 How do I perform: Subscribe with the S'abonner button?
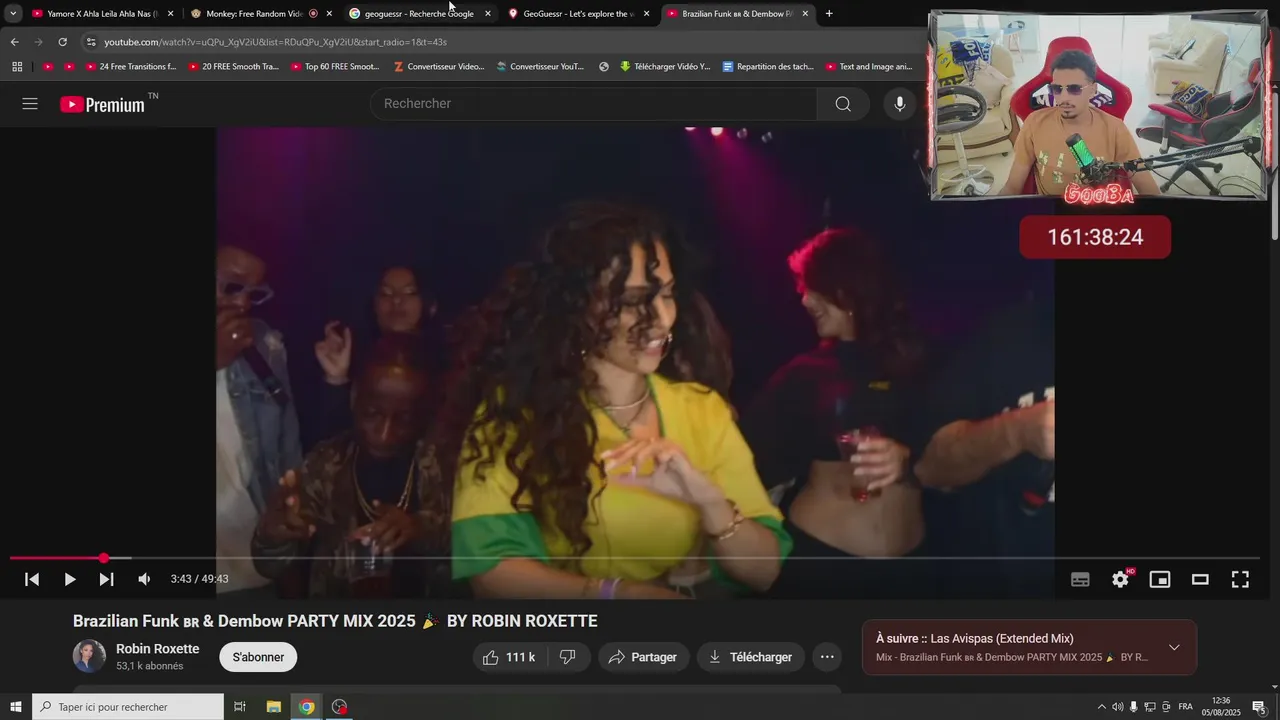(x=258, y=657)
